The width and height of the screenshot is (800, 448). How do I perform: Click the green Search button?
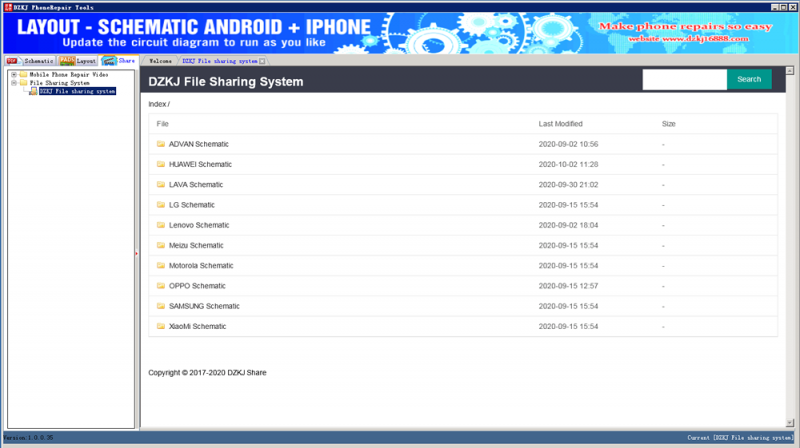click(749, 79)
